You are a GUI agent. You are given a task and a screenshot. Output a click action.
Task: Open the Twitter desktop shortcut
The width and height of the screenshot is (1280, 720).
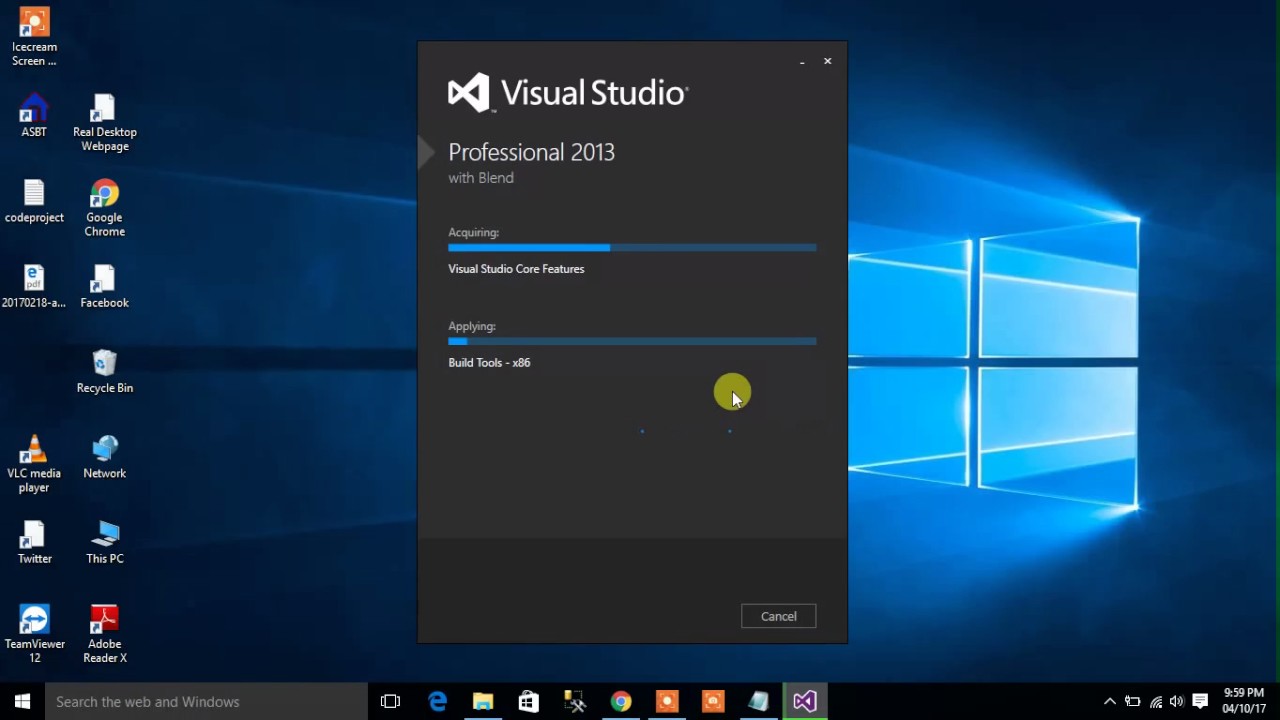[x=34, y=543]
